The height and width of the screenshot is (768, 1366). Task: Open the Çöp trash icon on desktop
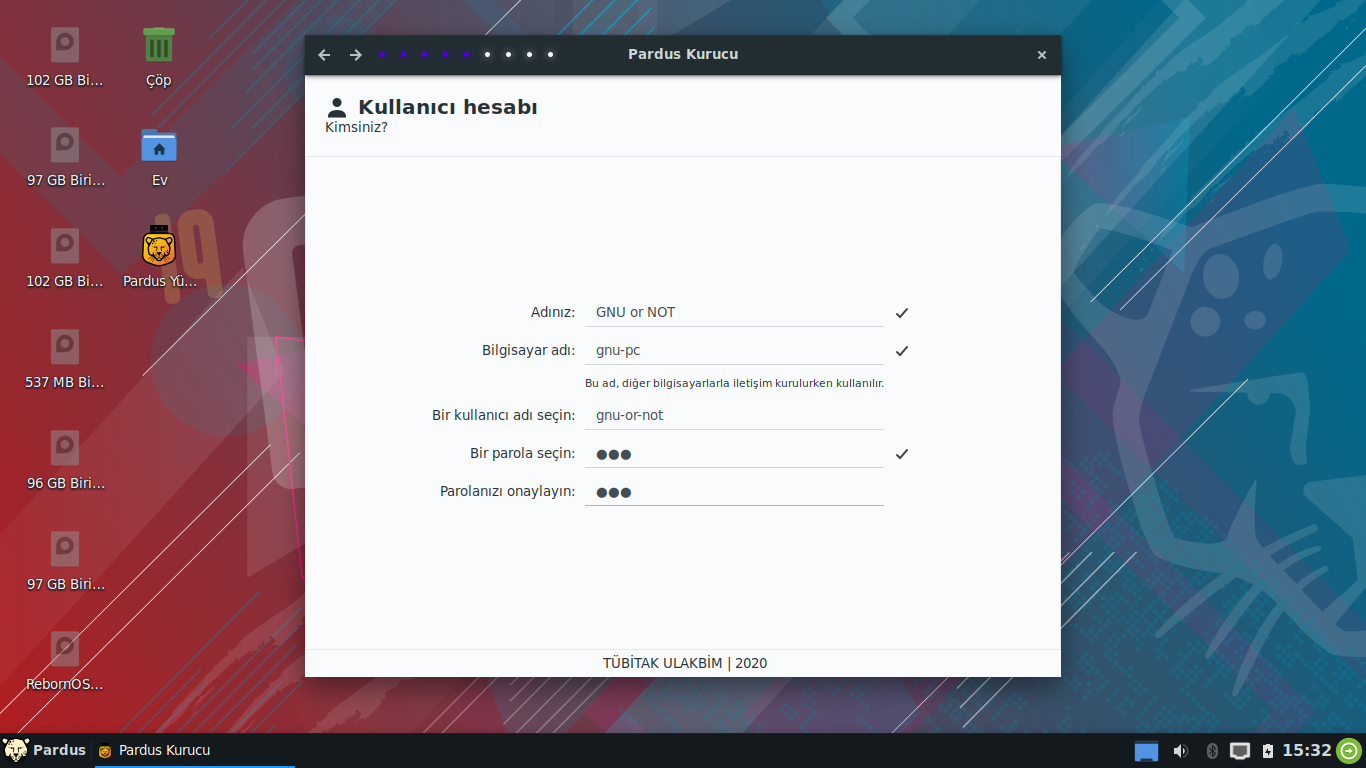tap(159, 58)
